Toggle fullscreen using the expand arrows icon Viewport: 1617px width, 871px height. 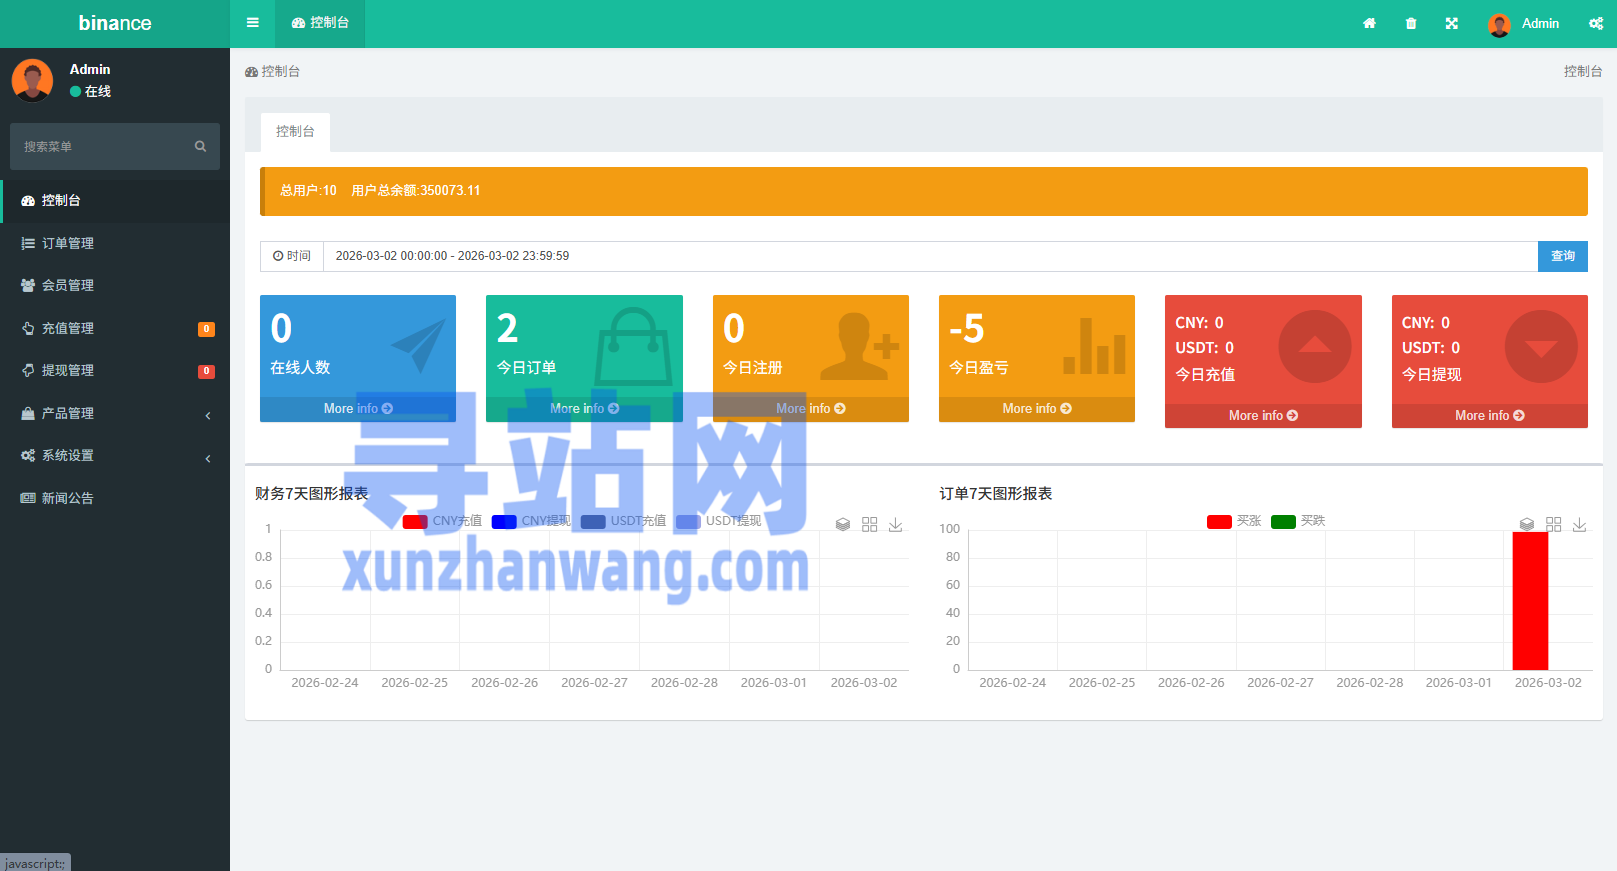(x=1452, y=23)
